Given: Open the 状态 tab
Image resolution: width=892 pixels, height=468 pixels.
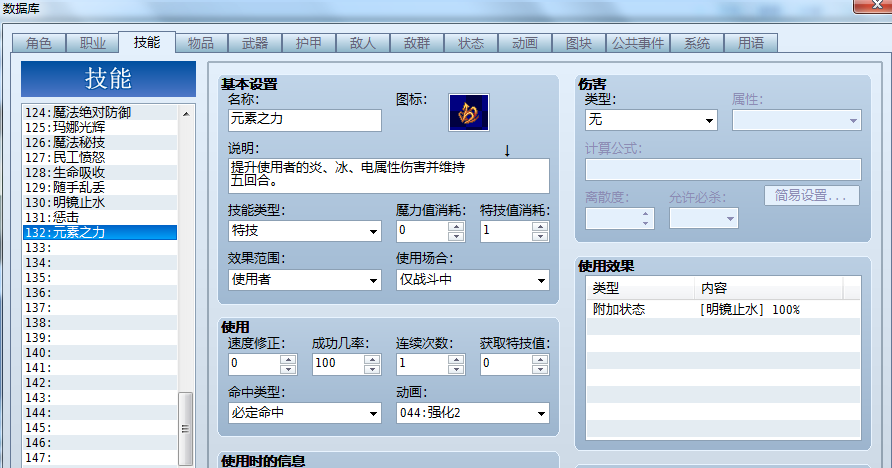Looking at the screenshot, I should point(471,43).
